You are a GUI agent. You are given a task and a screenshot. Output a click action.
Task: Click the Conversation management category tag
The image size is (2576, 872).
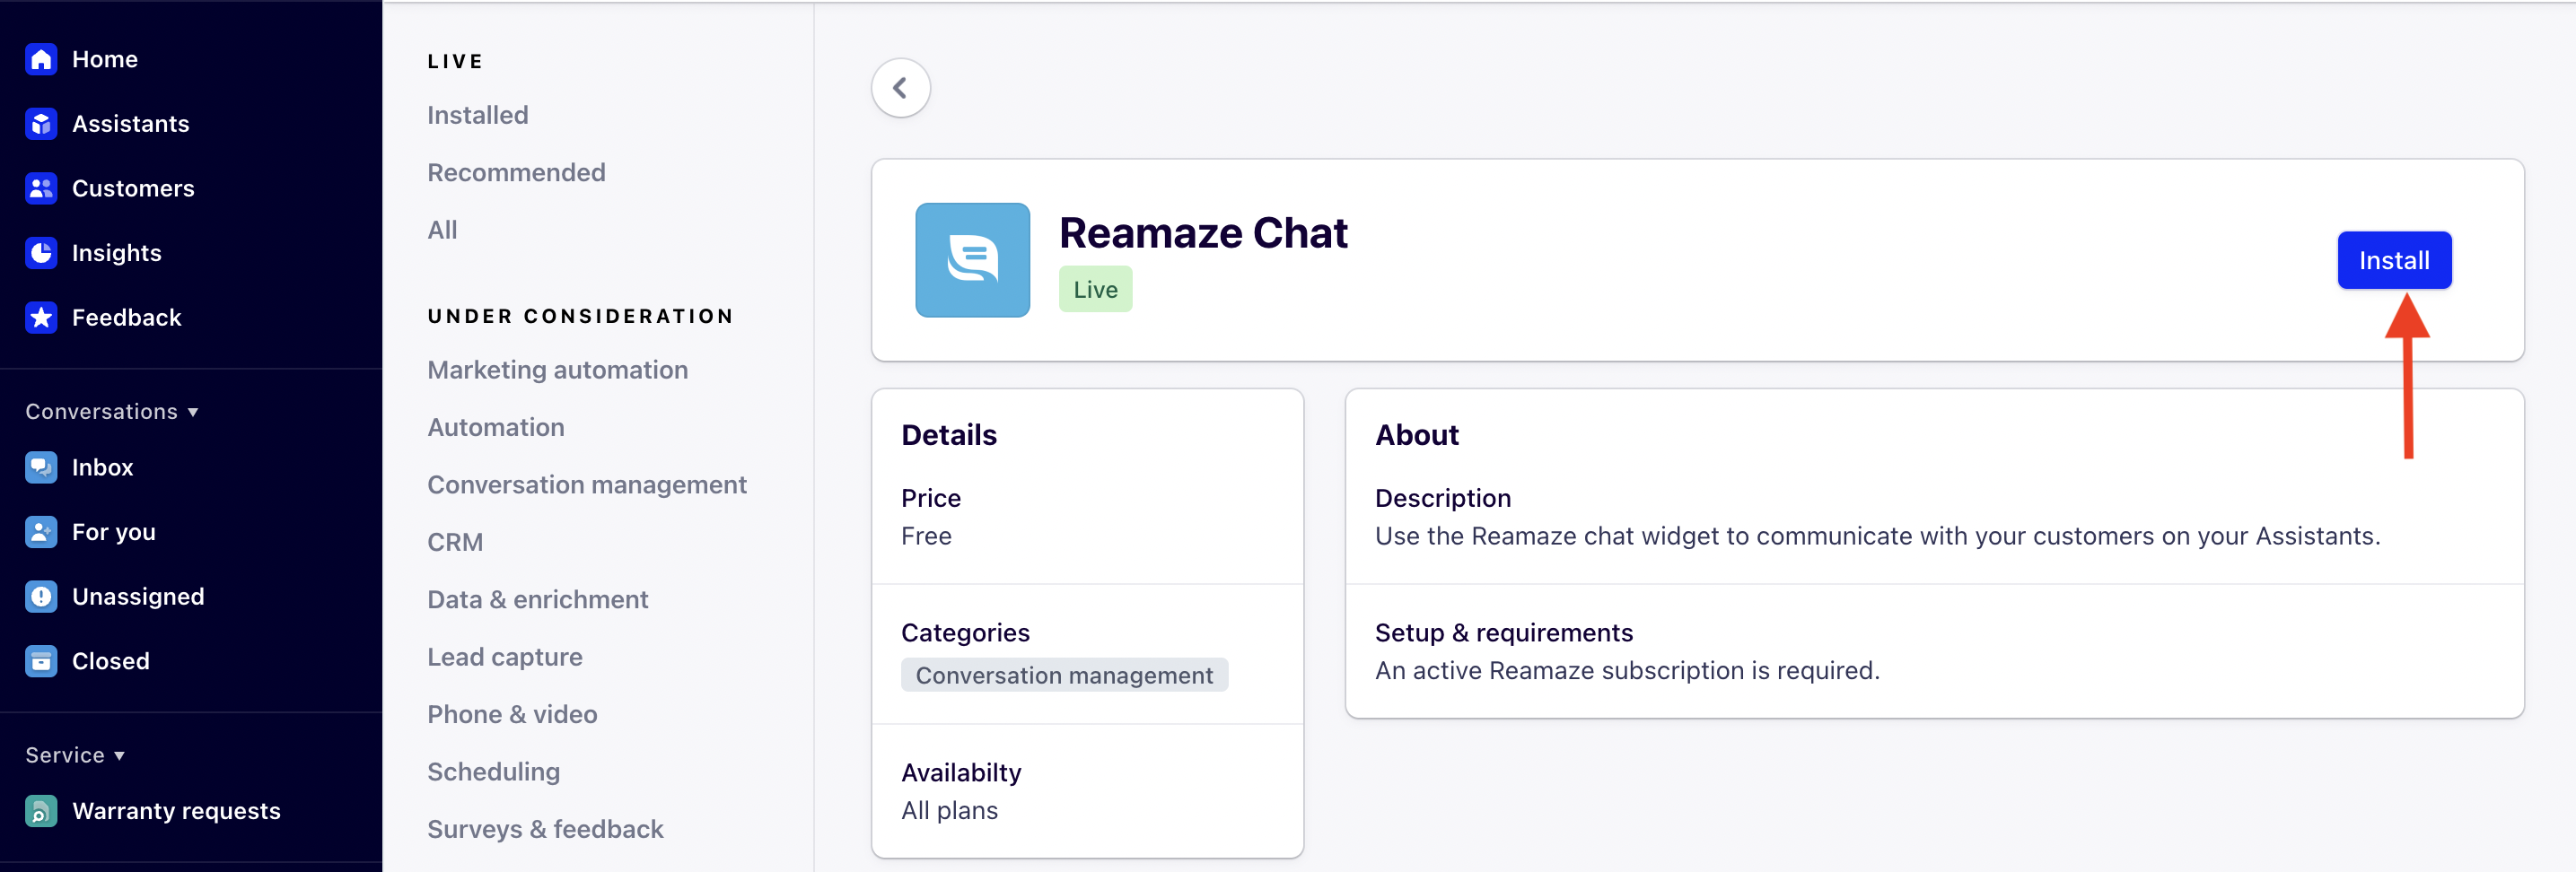point(1064,675)
